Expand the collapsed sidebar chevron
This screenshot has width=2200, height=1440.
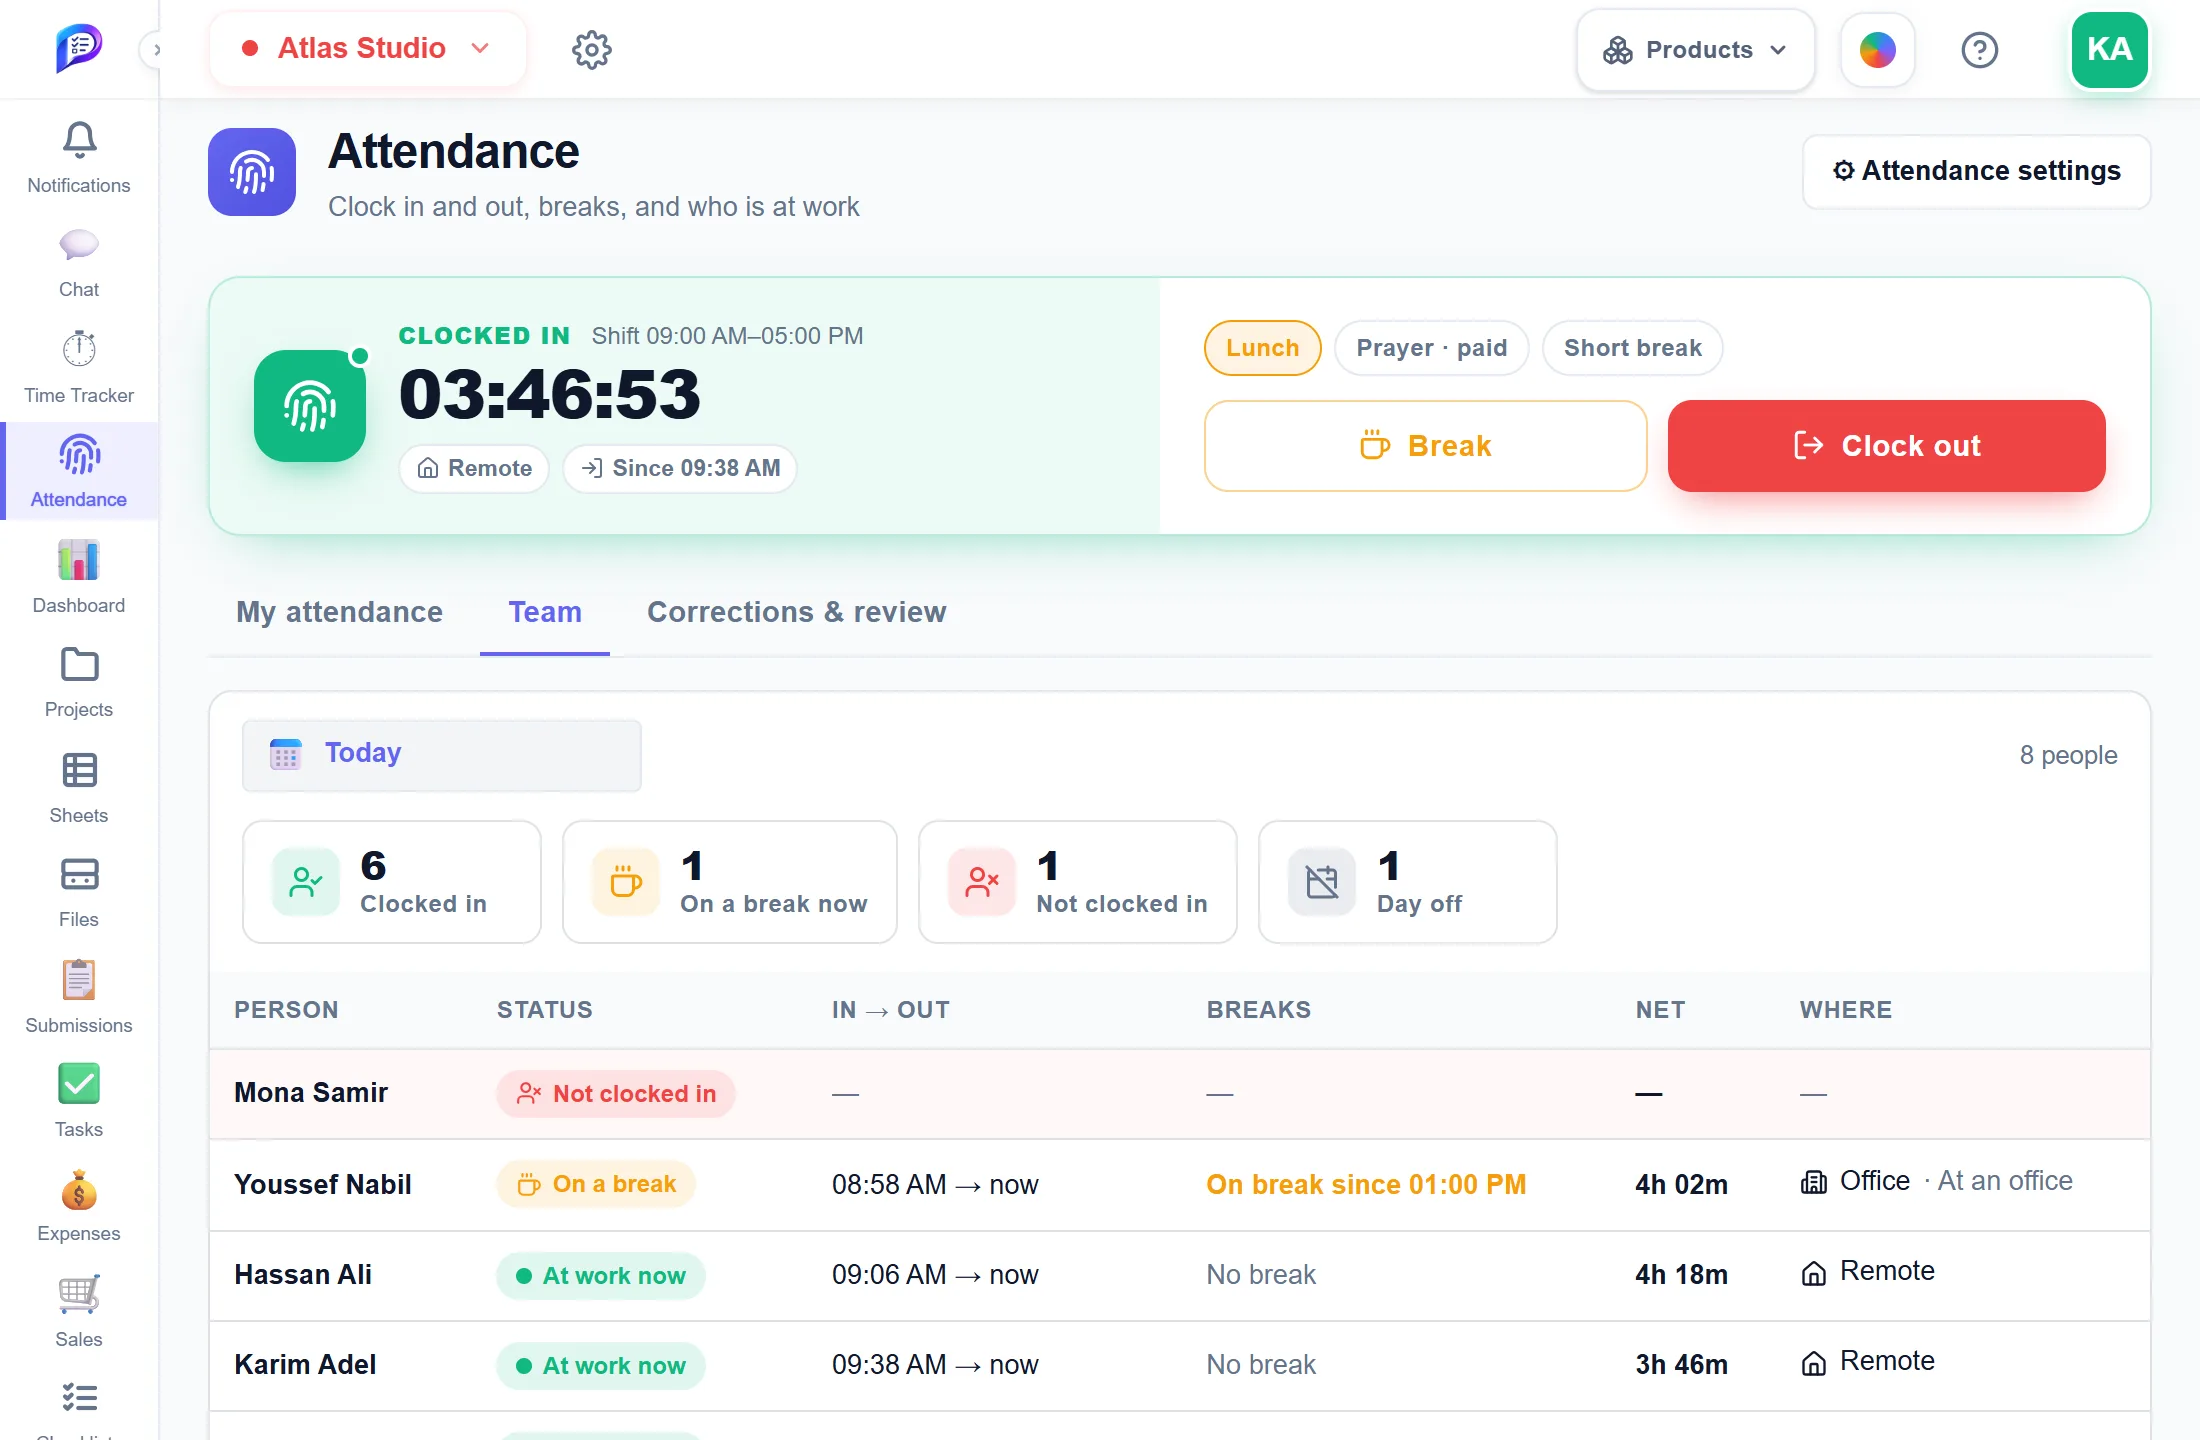(x=154, y=49)
